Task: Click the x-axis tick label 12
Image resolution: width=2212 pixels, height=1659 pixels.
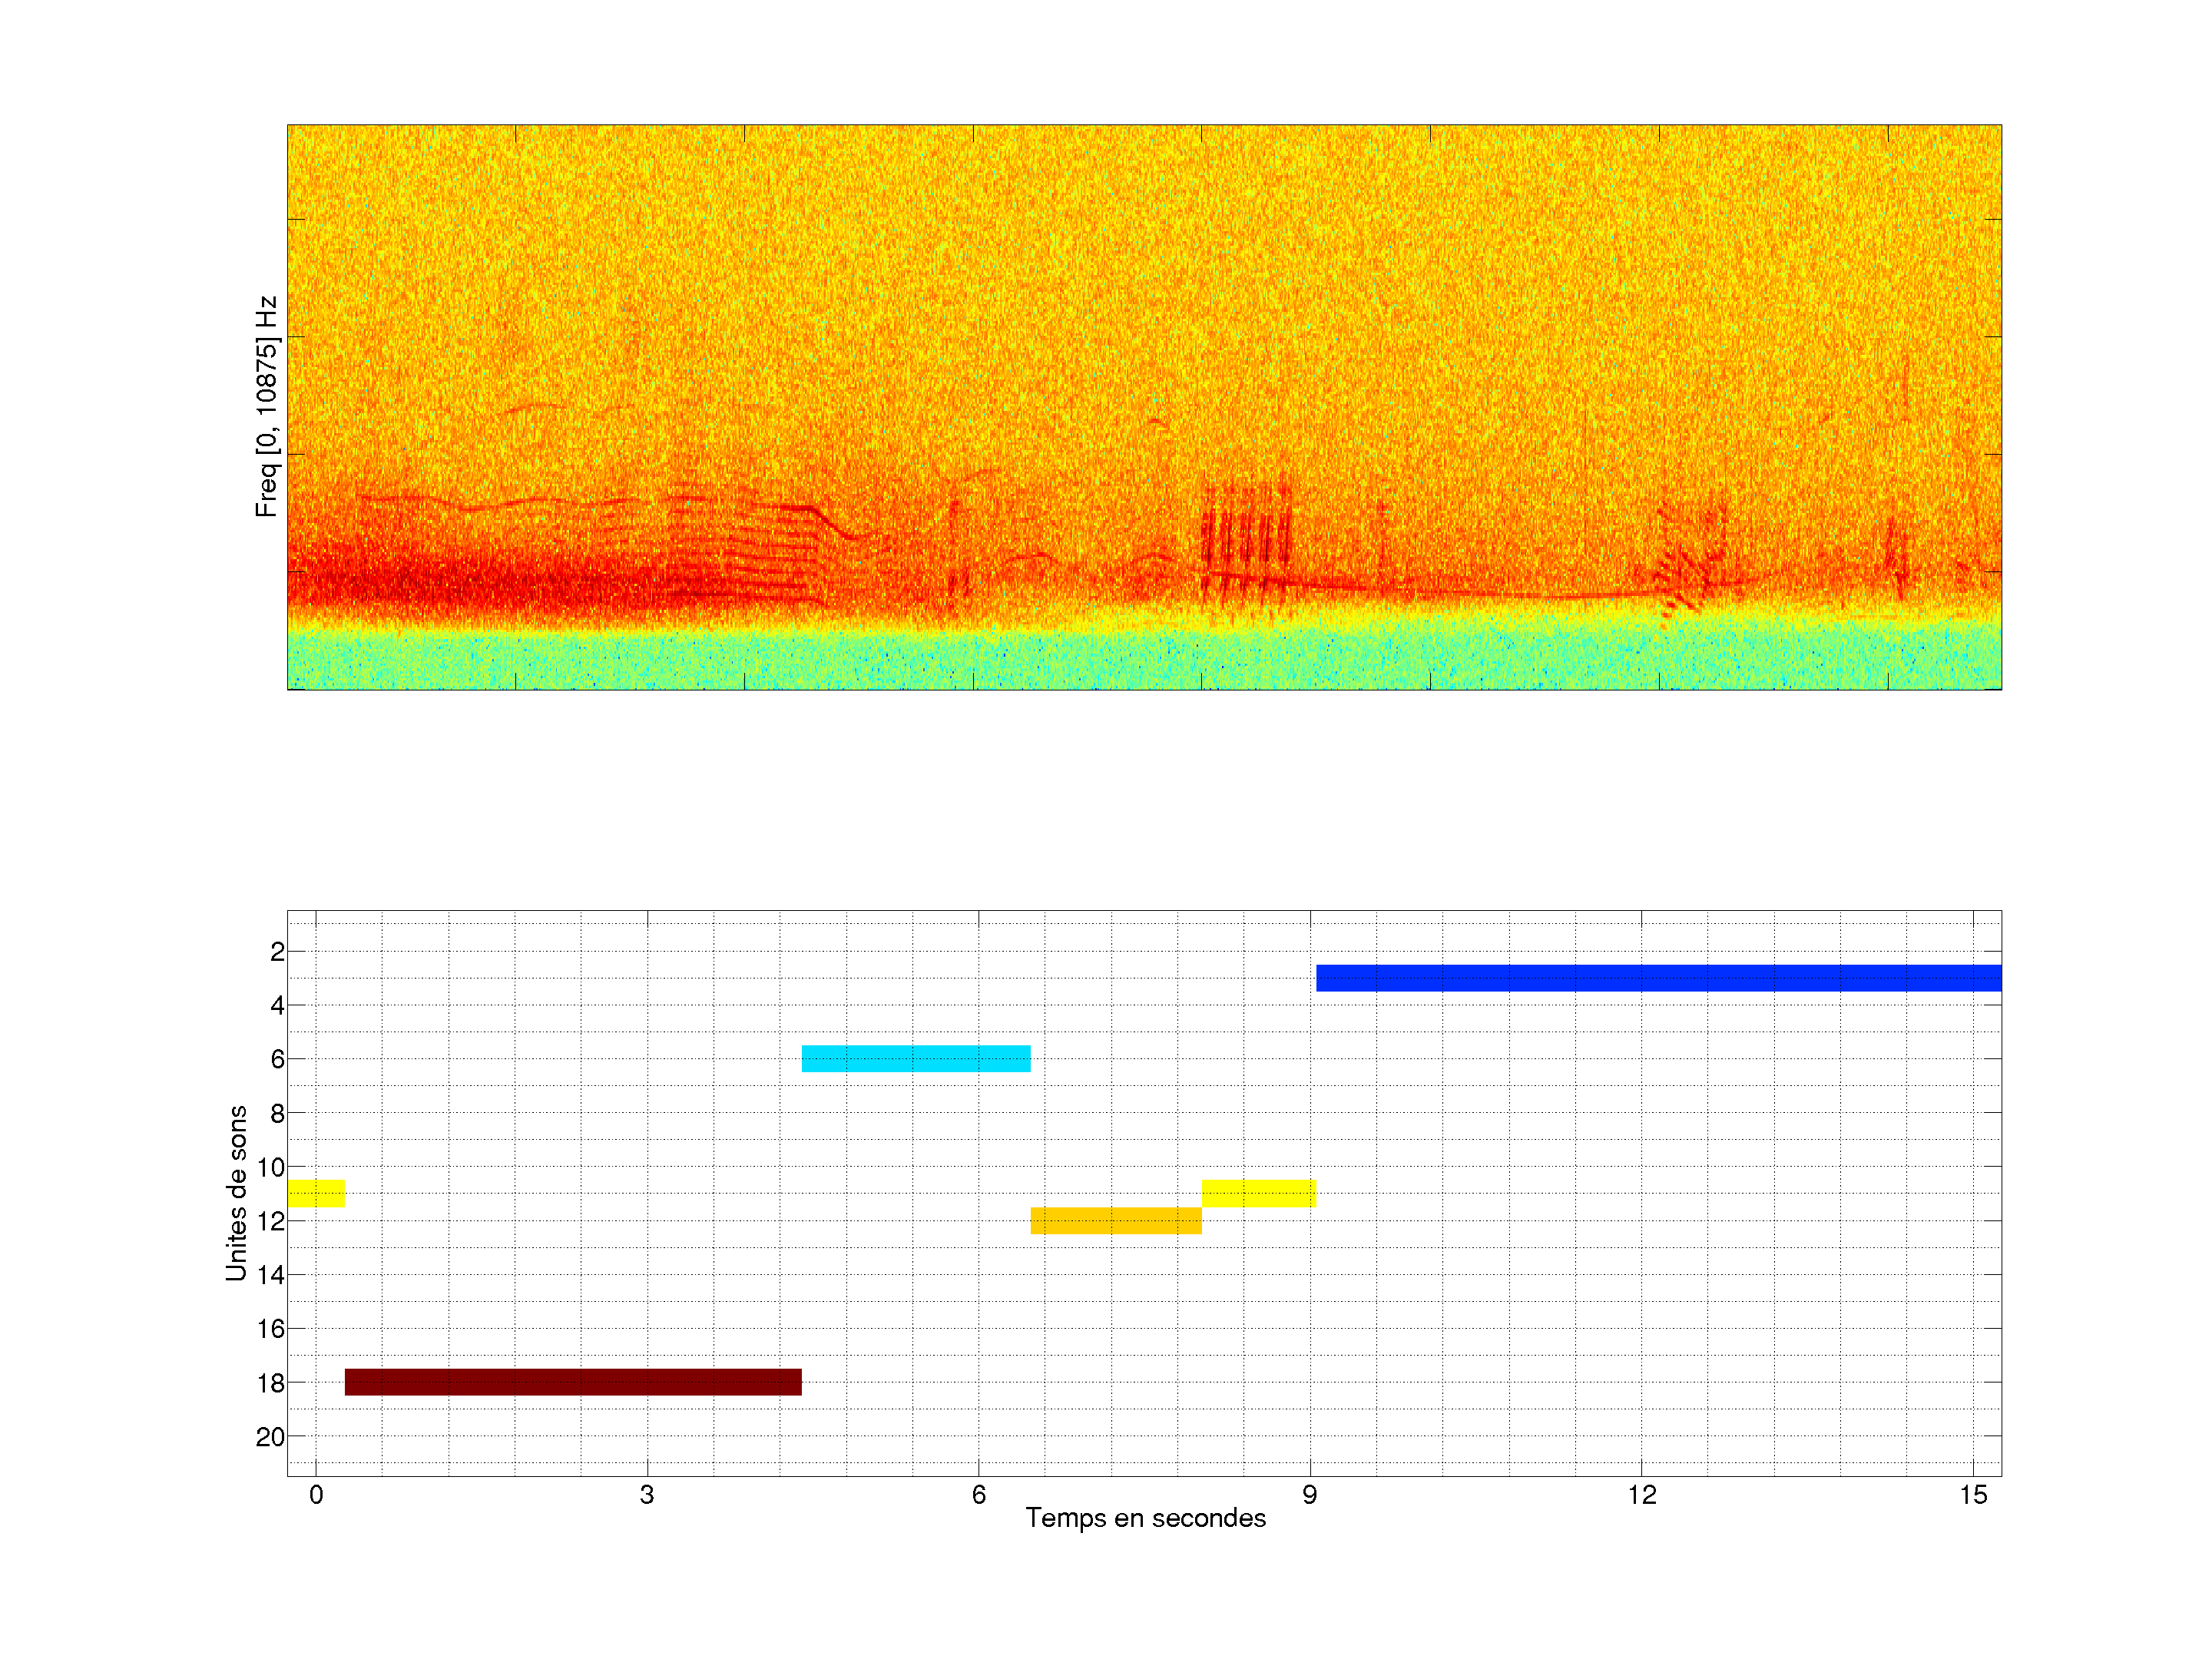Action: click(1641, 1495)
